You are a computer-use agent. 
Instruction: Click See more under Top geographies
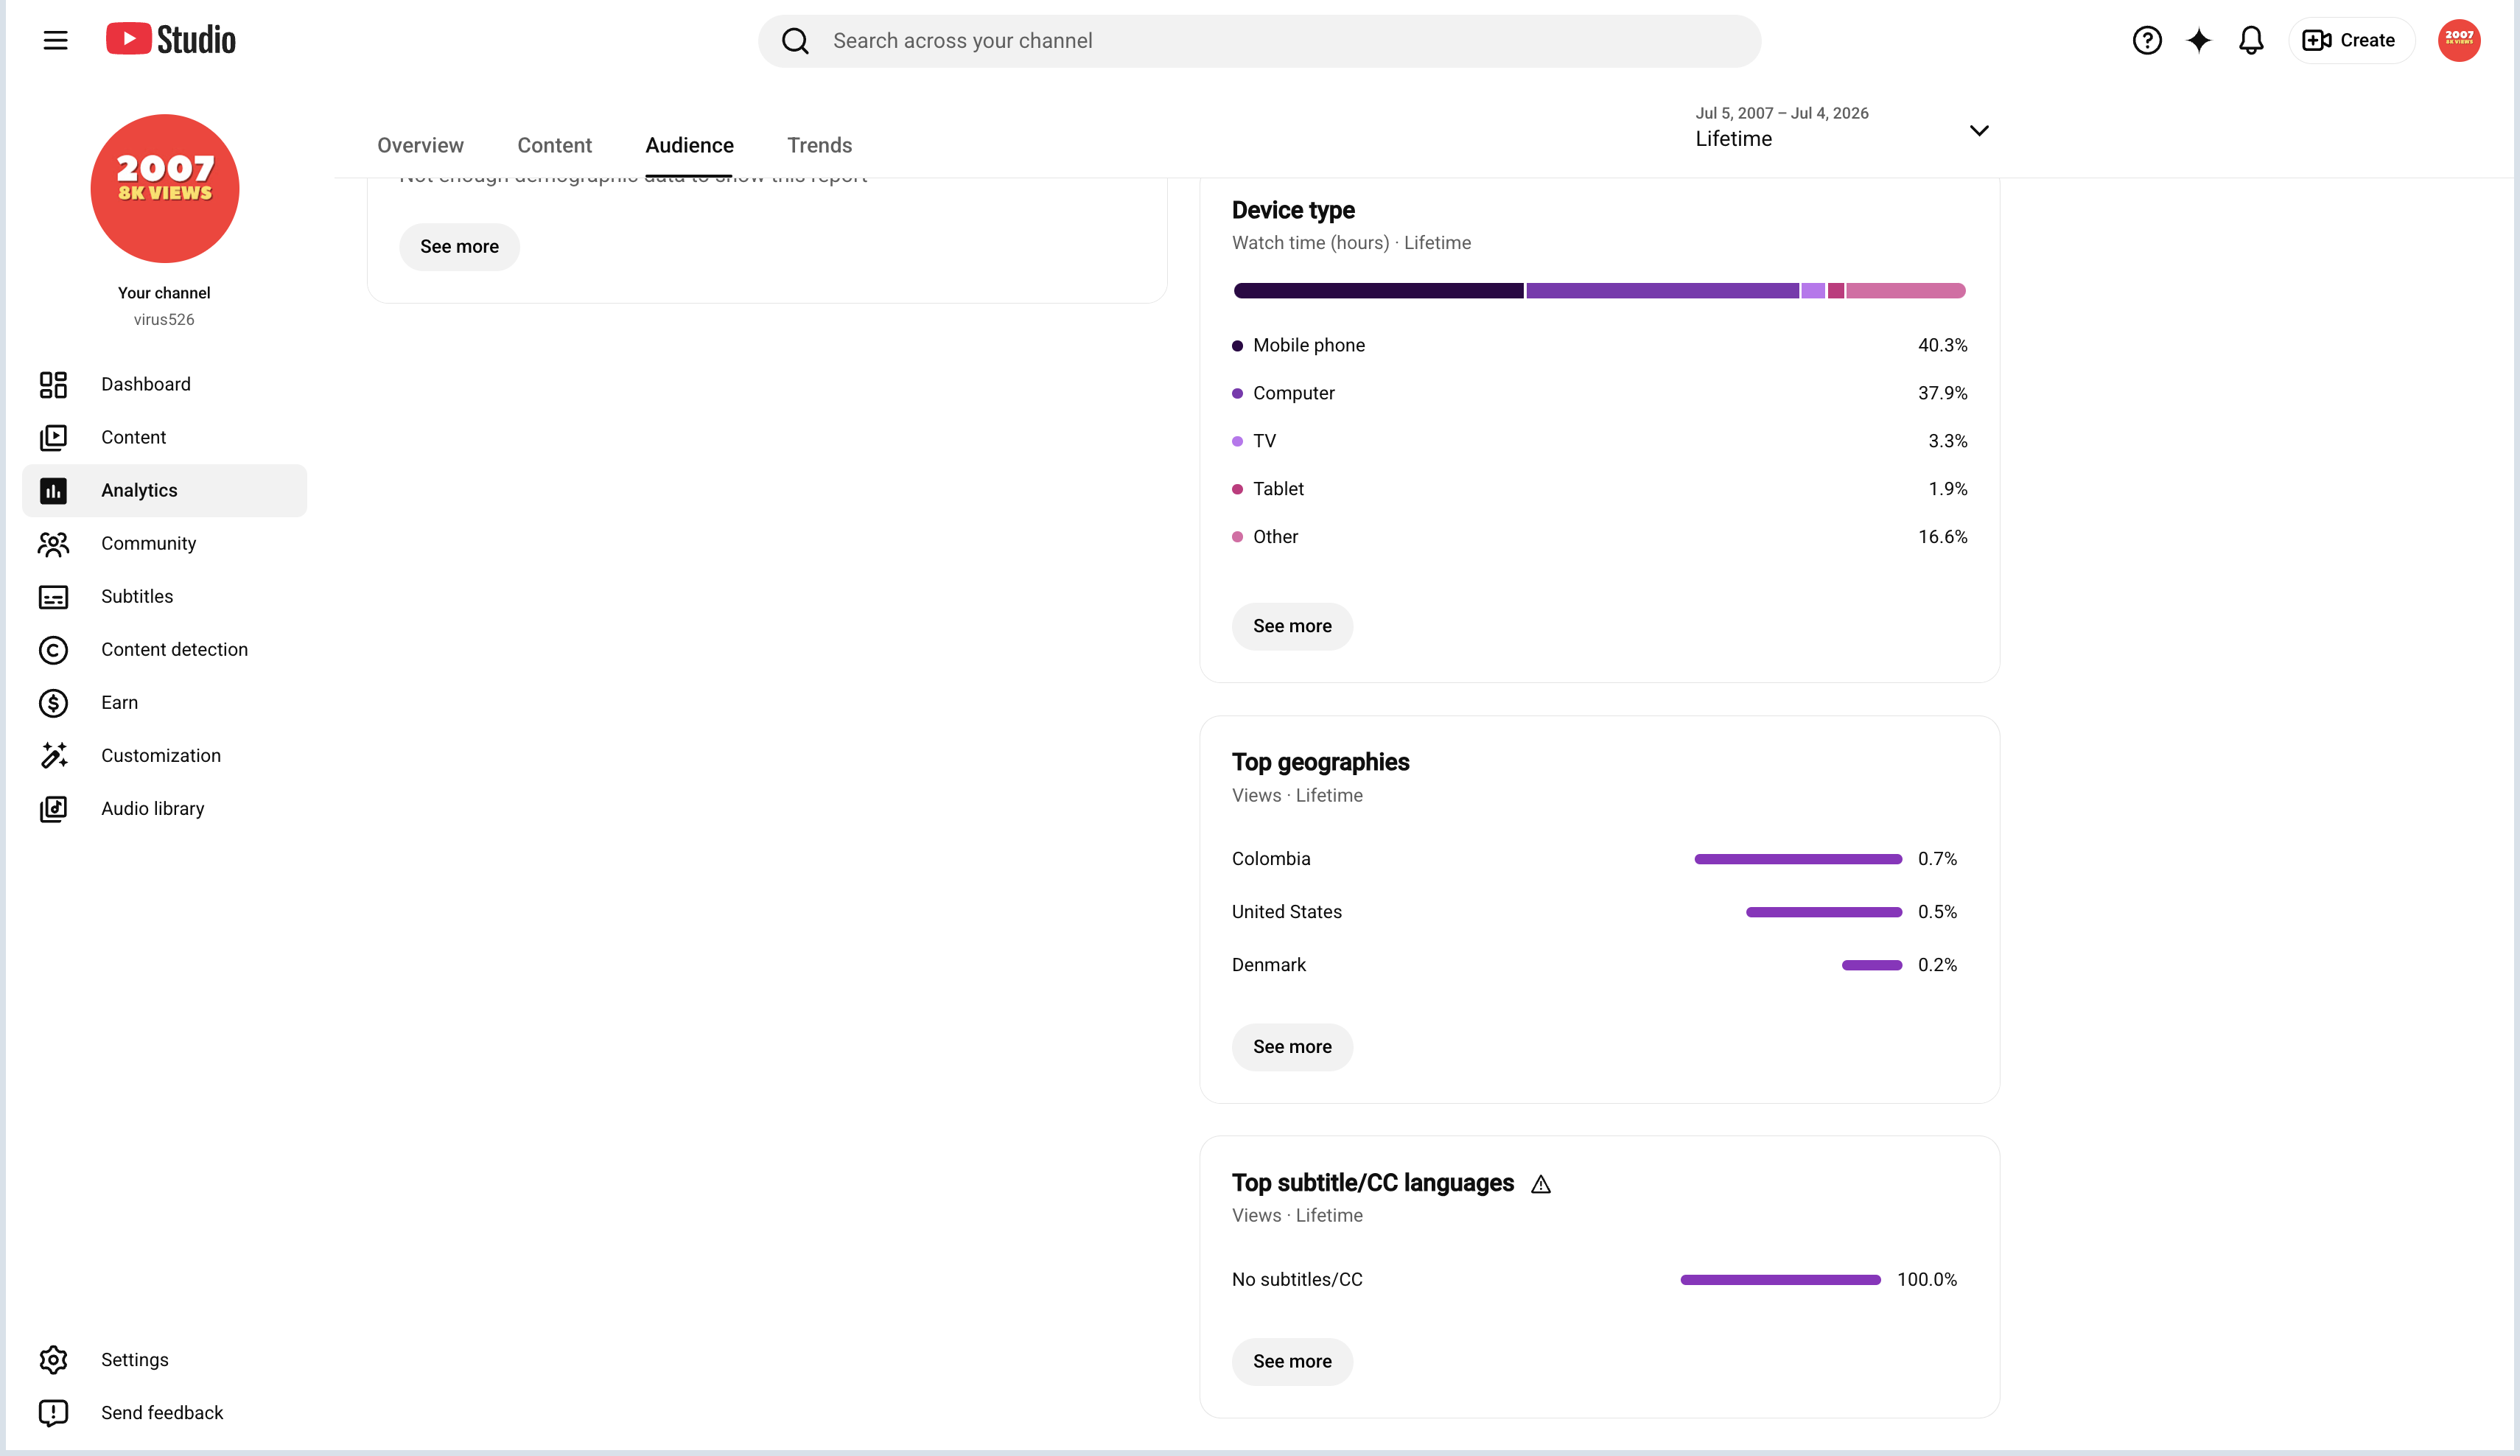tap(1292, 1047)
